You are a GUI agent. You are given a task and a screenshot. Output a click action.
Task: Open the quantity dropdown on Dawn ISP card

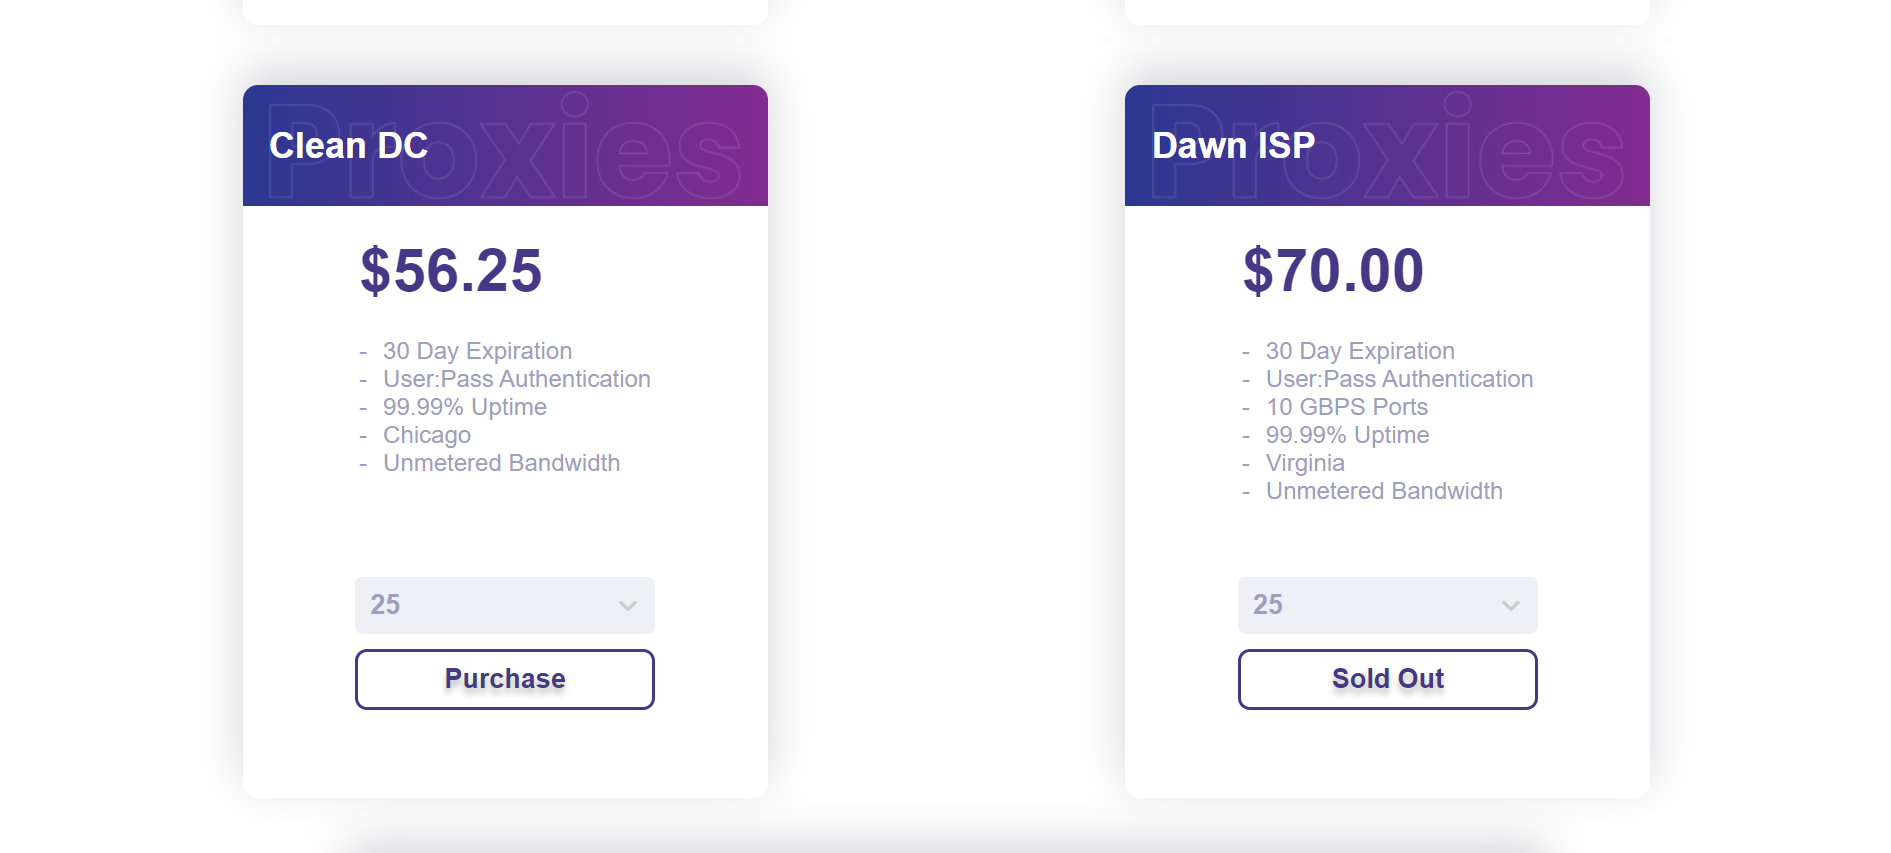point(1387,605)
